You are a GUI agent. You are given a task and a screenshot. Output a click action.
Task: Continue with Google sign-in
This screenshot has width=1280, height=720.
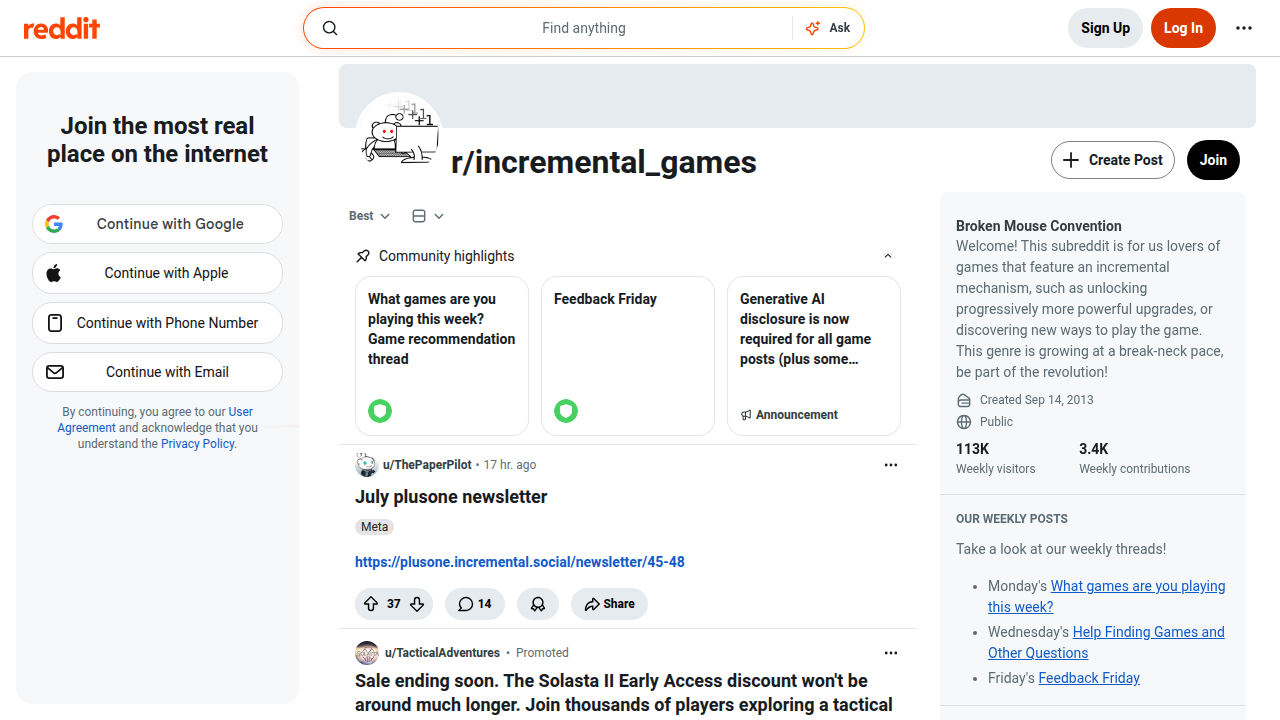pyautogui.click(x=158, y=224)
